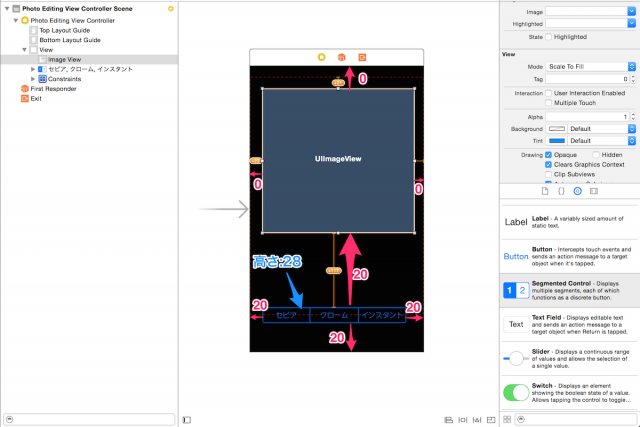Show the File Template library tab
The image size is (640, 427).
545,191
